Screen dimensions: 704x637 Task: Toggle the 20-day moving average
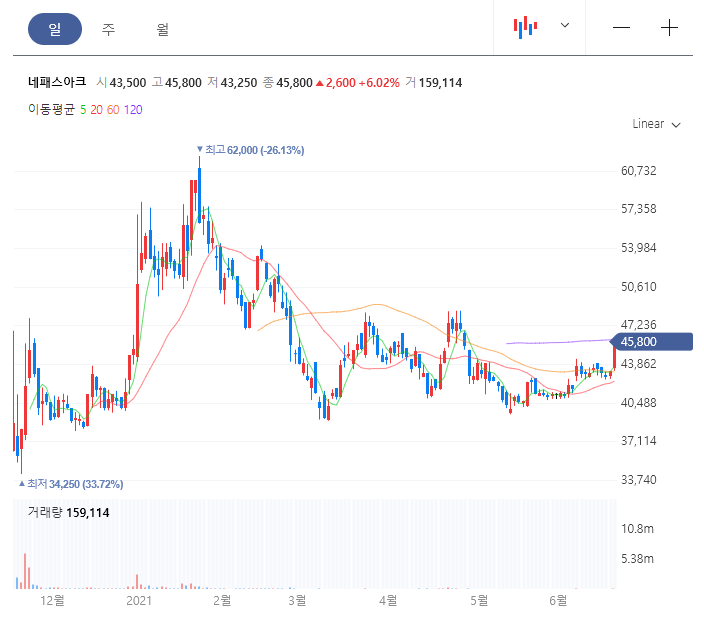[x=97, y=110]
